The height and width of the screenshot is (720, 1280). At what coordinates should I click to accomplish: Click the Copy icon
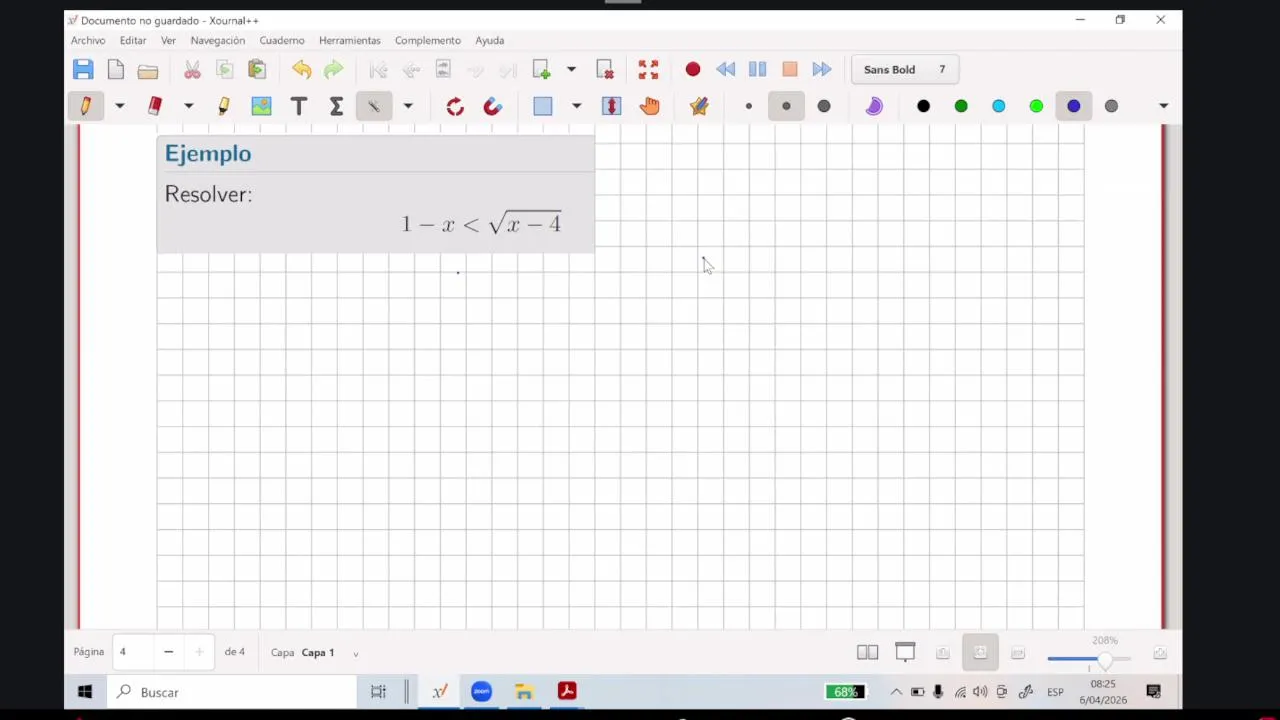225,70
